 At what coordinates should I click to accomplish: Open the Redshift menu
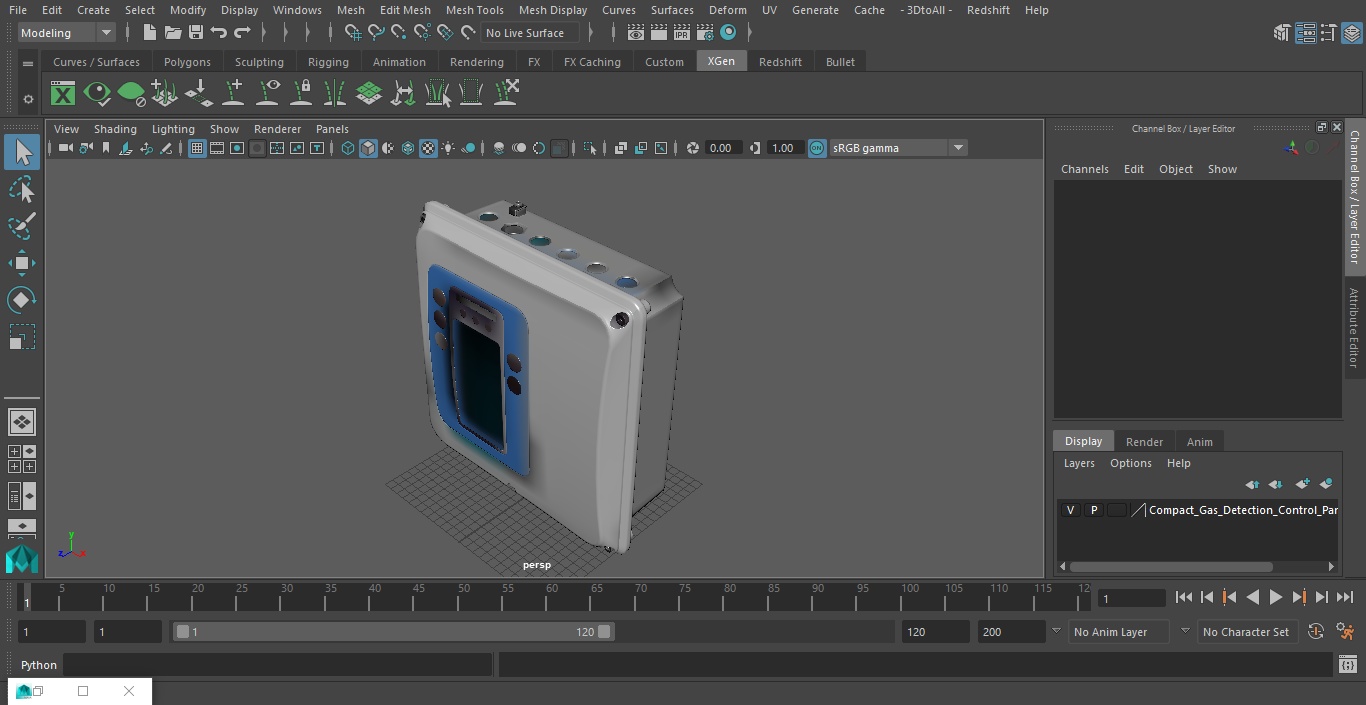tap(988, 10)
